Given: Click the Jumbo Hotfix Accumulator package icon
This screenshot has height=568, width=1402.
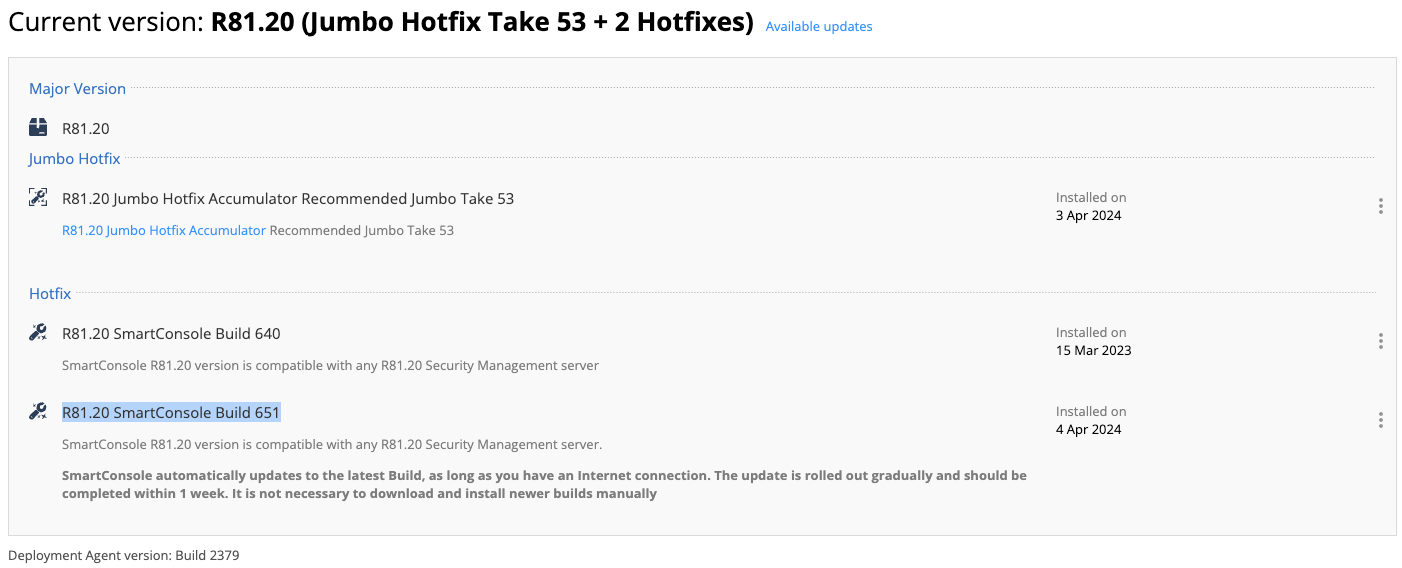Looking at the screenshot, I should point(38,197).
